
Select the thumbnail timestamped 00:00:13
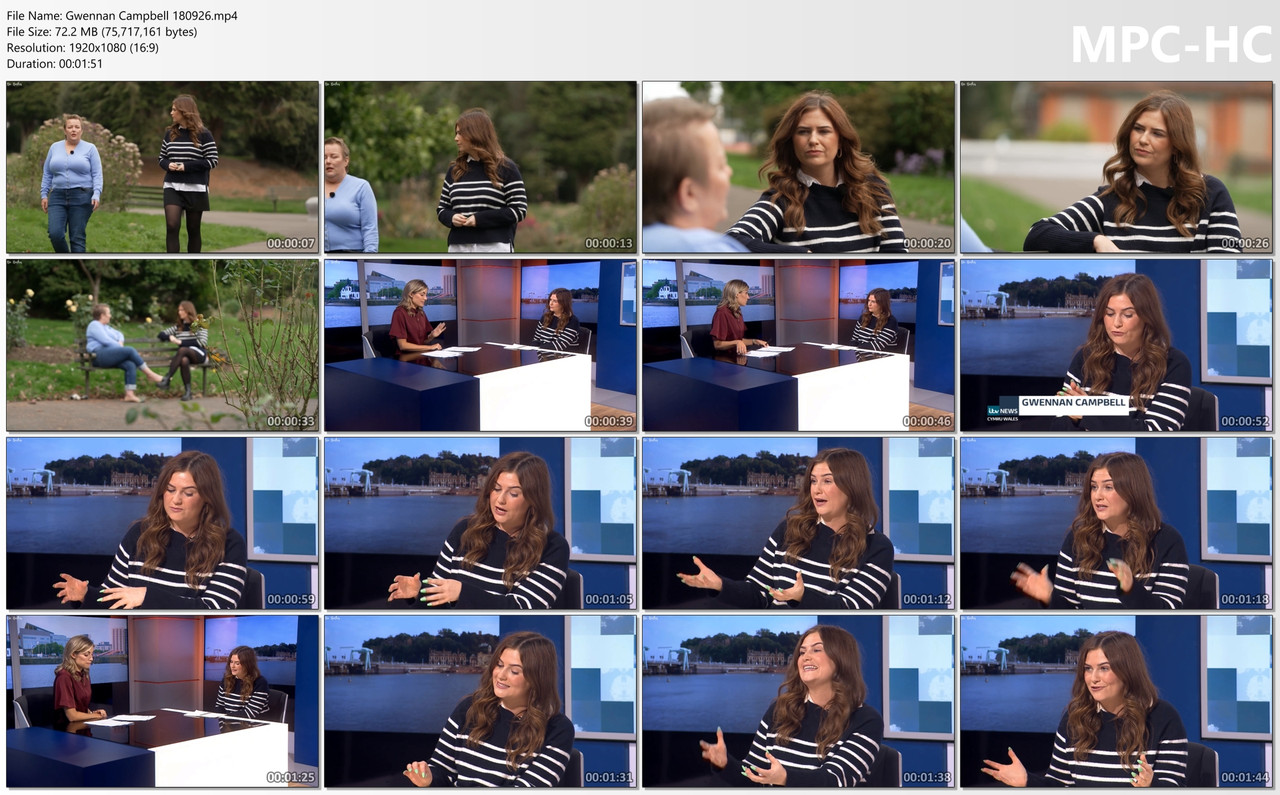pos(480,167)
